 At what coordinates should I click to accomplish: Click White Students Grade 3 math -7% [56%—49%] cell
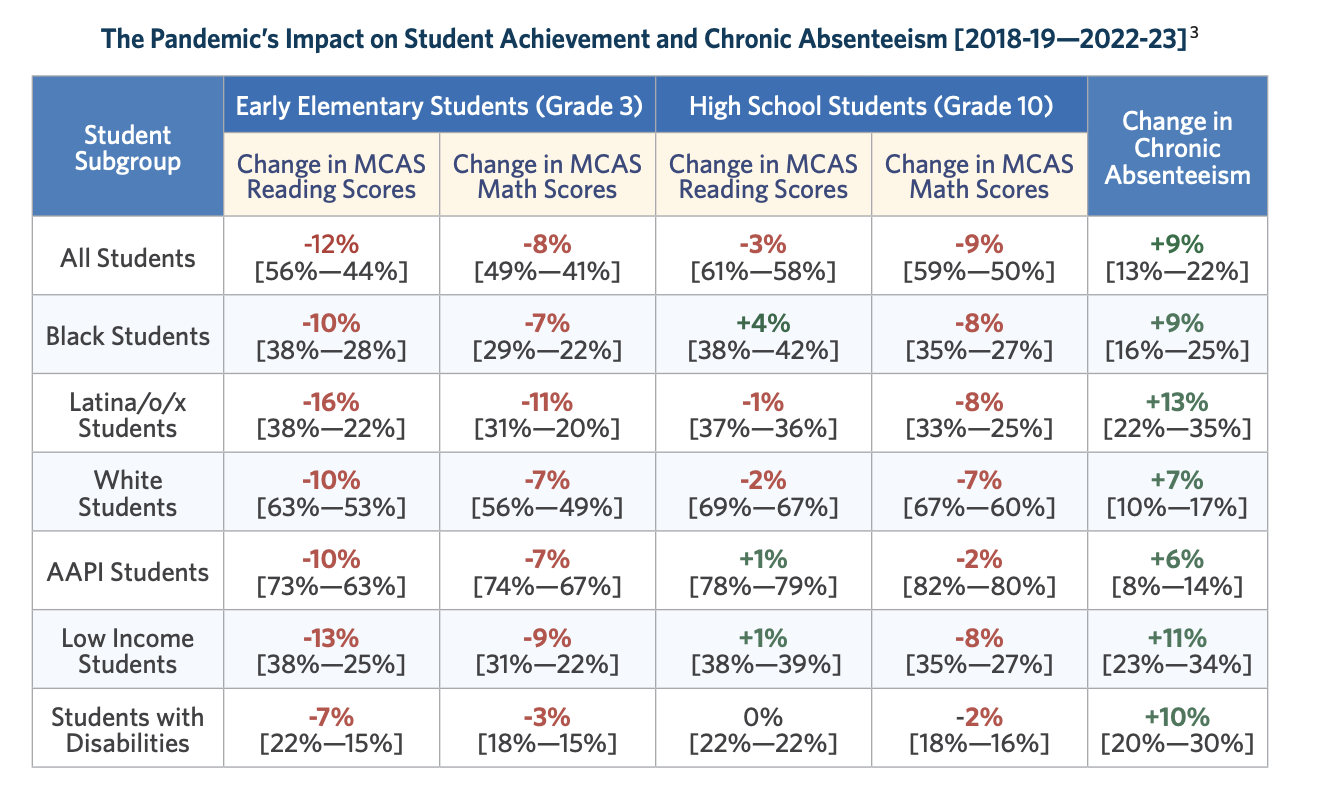pos(548,492)
